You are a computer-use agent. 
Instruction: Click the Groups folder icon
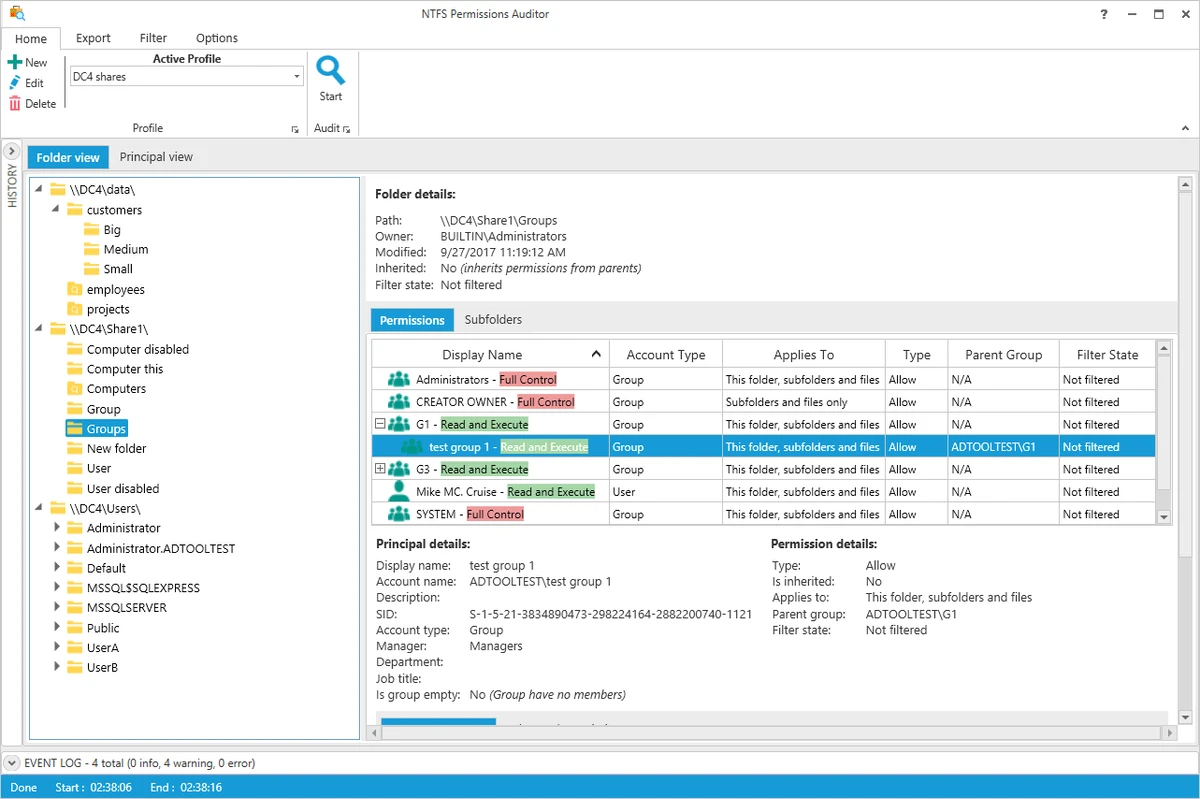(x=75, y=428)
